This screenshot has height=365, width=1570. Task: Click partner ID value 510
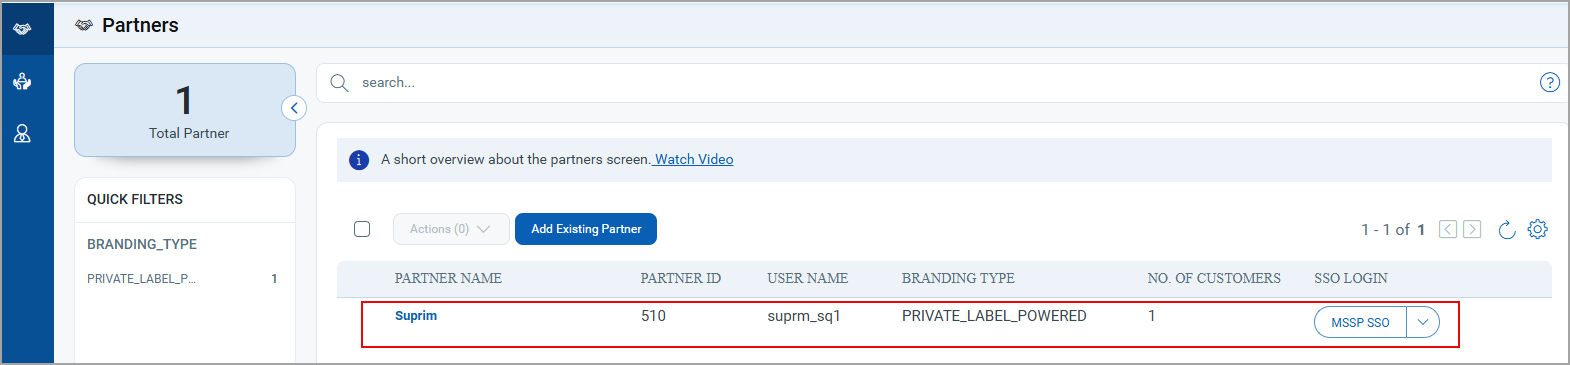tap(653, 316)
